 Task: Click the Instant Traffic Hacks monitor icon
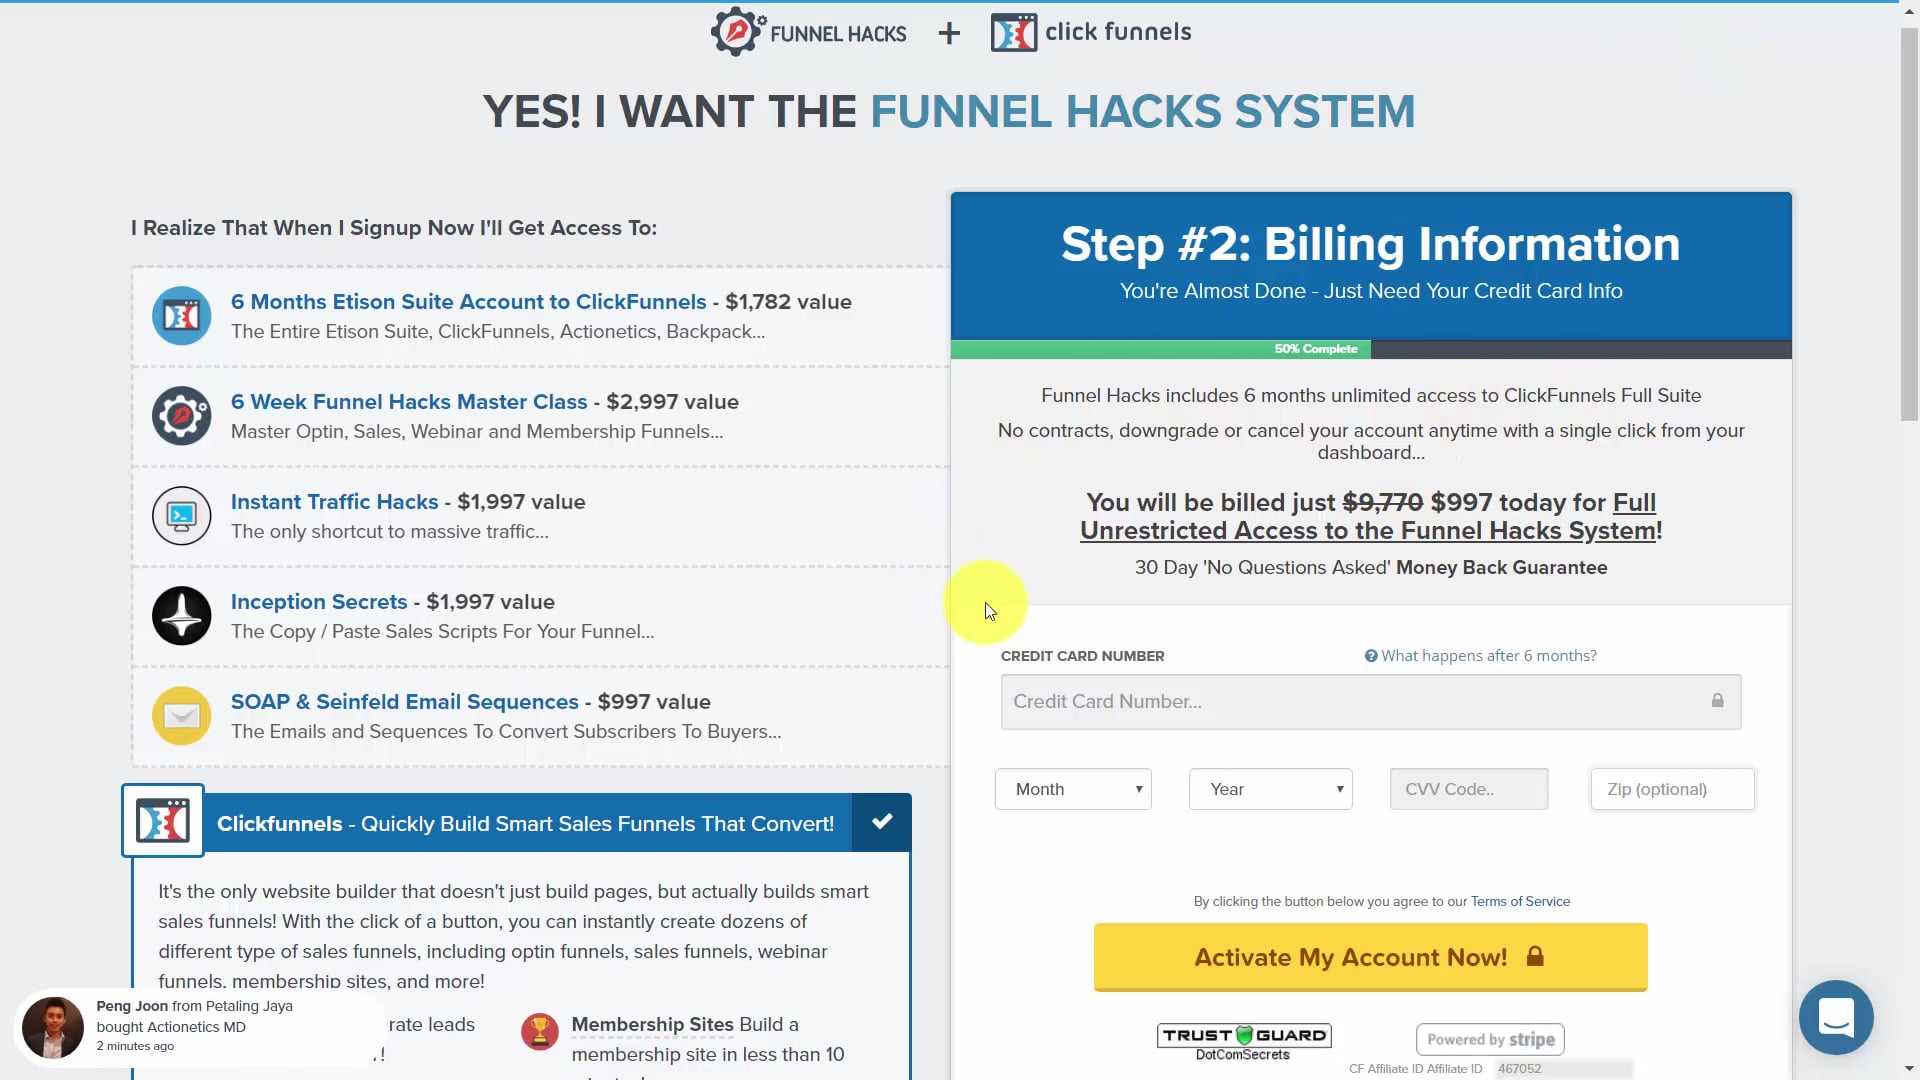[x=181, y=516]
